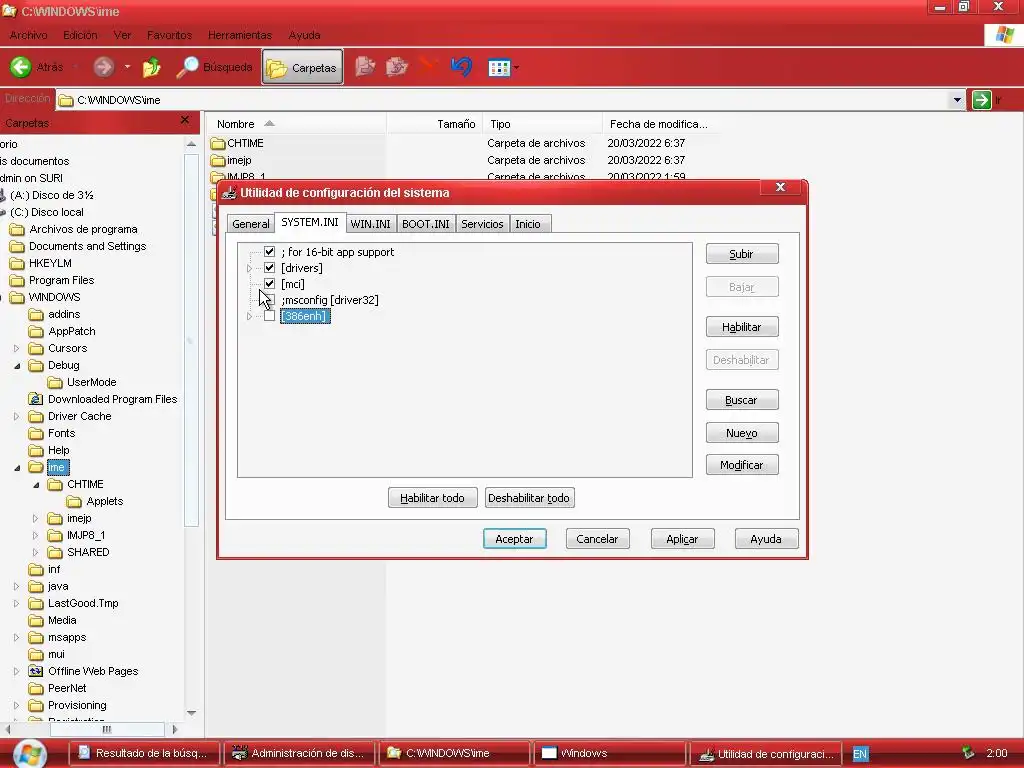Screen dimensions: 1024x768
Task: Open the Herramientas menu
Action: (240, 35)
